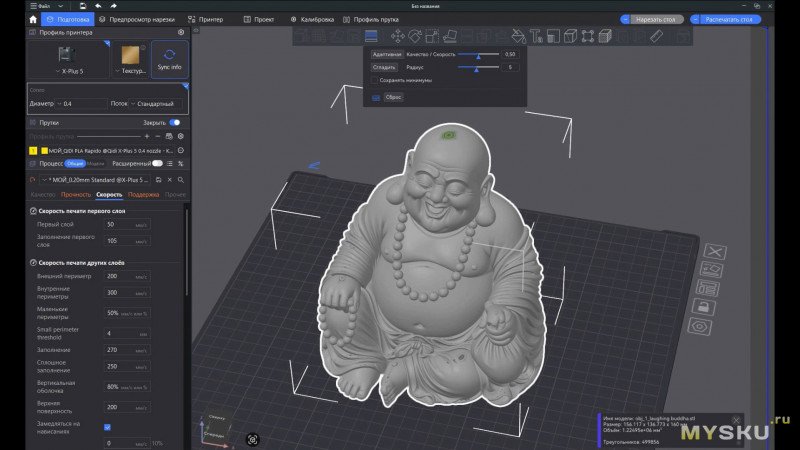The width and height of the screenshot is (800, 450).
Task: Select the variable layer height tool
Action: coord(371,36)
